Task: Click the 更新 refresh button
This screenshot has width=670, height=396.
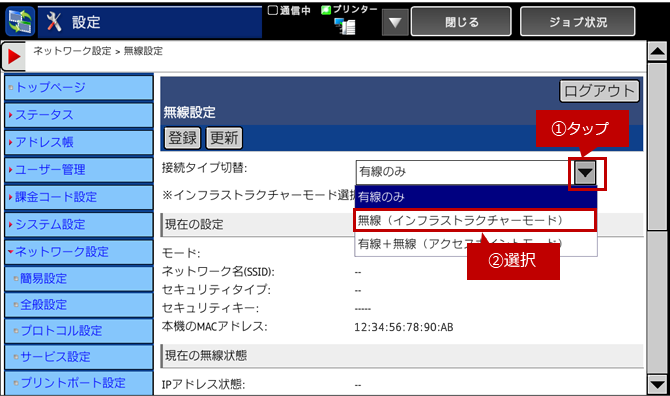Action: 224,138
